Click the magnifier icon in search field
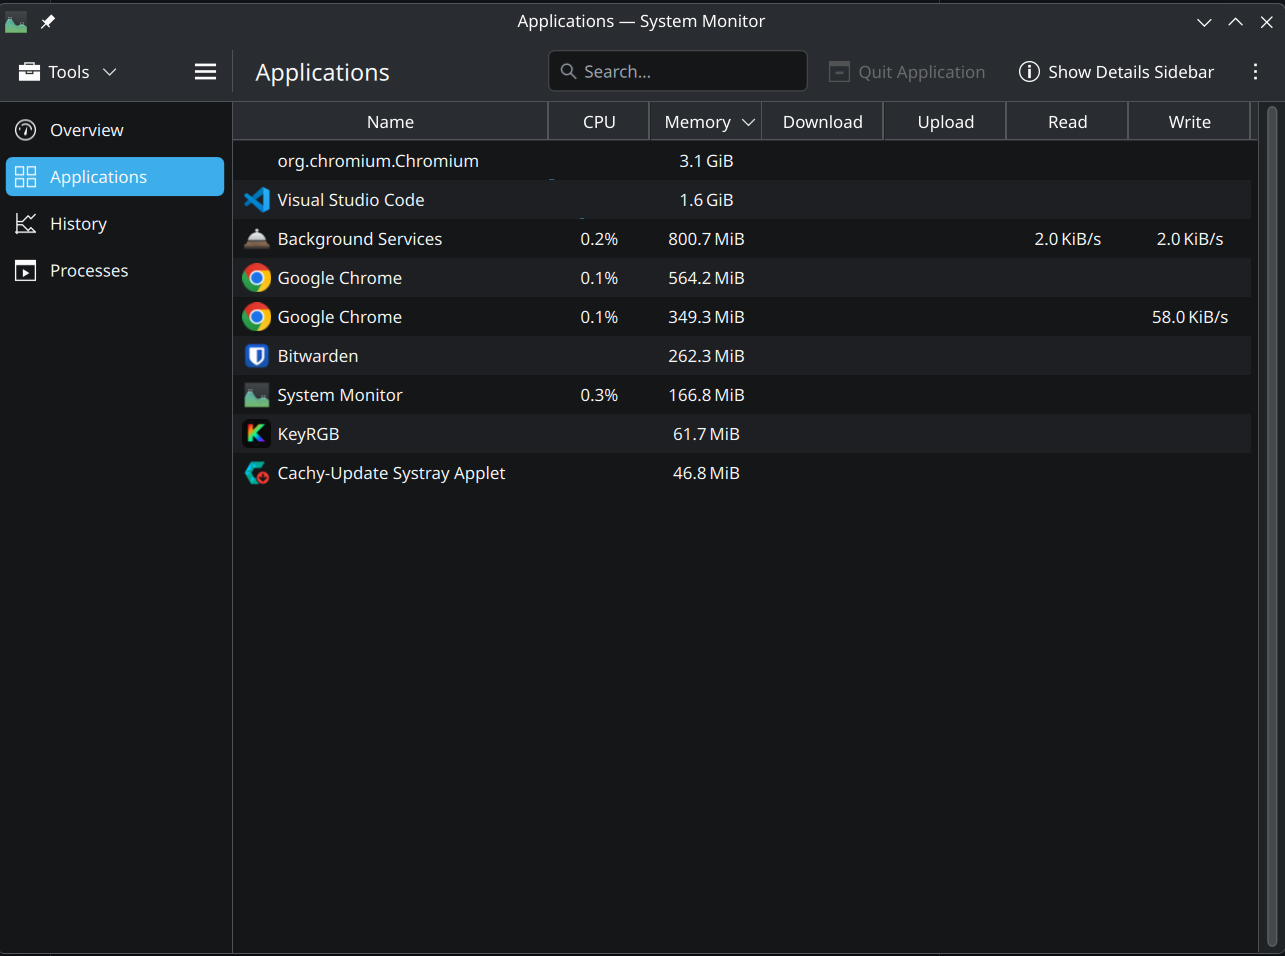Image resolution: width=1285 pixels, height=956 pixels. tap(568, 71)
